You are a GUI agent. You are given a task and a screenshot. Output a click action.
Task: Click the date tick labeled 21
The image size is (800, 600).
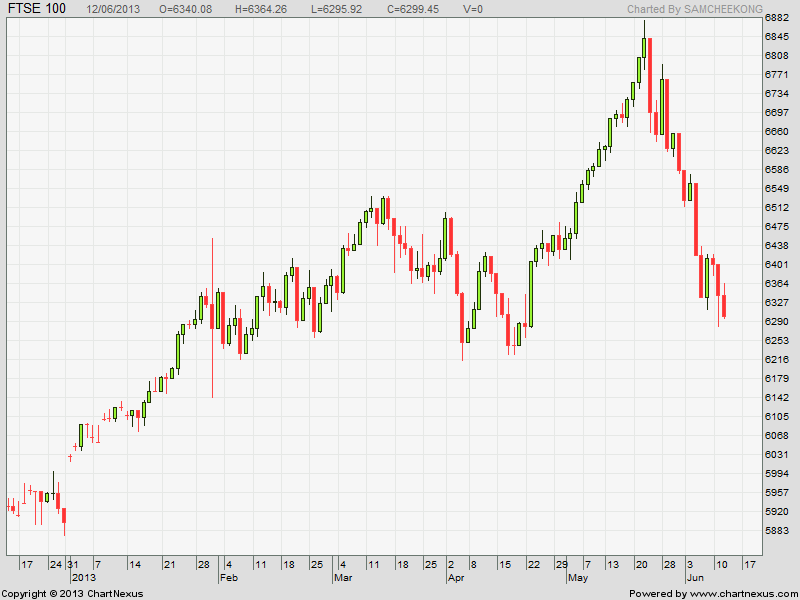tap(169, 564)
